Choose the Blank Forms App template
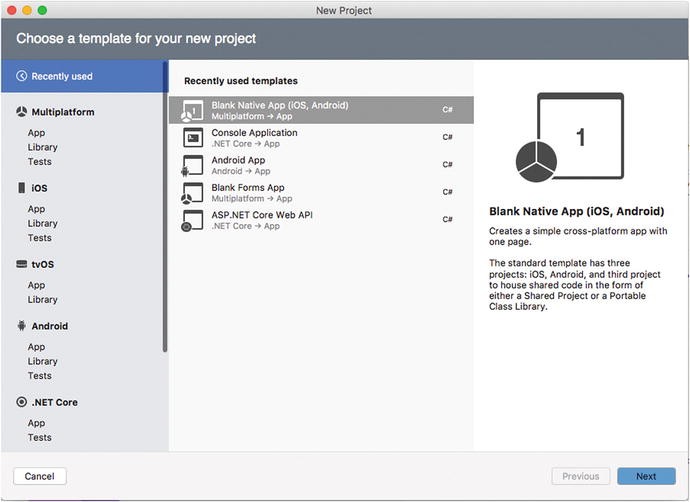Viewport: 690px width, 502px height. [x=321, y=192]
